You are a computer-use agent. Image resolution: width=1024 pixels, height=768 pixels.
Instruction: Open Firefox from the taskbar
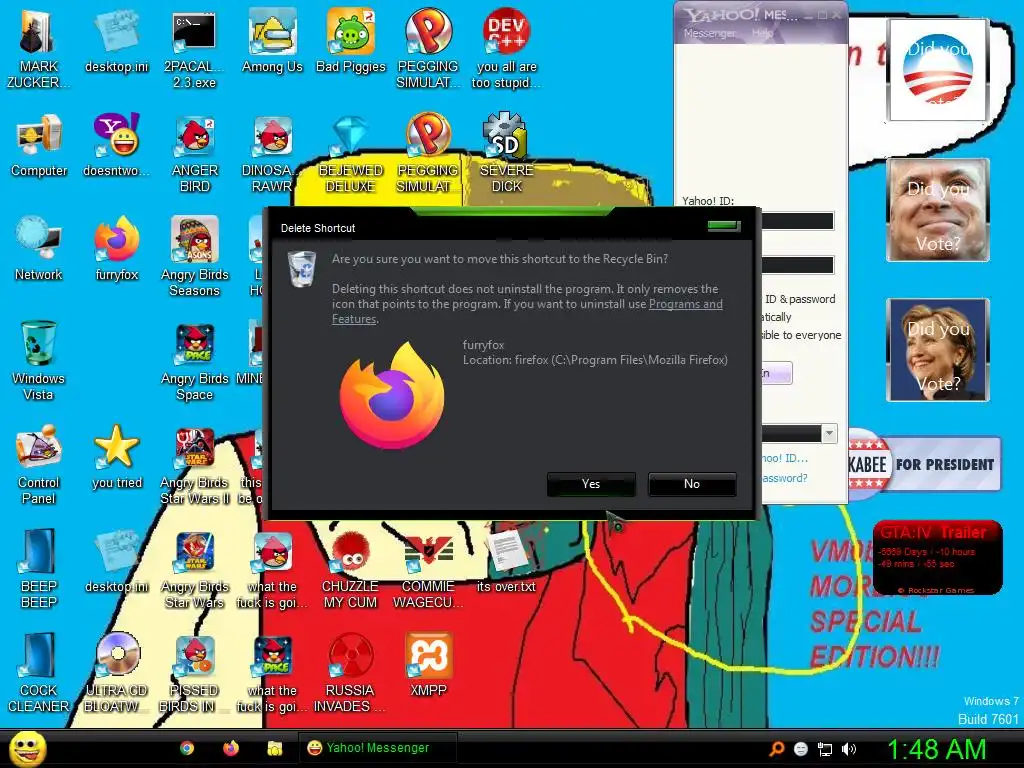[x=231, y=748]
